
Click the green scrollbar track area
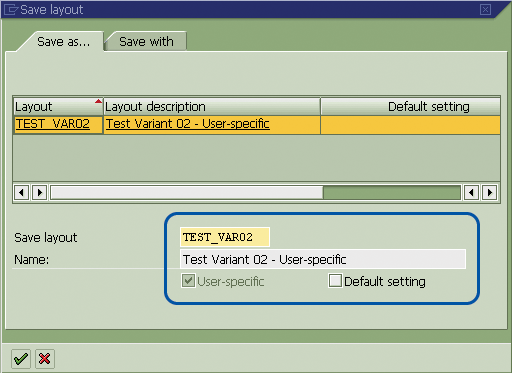coord(392,193)
